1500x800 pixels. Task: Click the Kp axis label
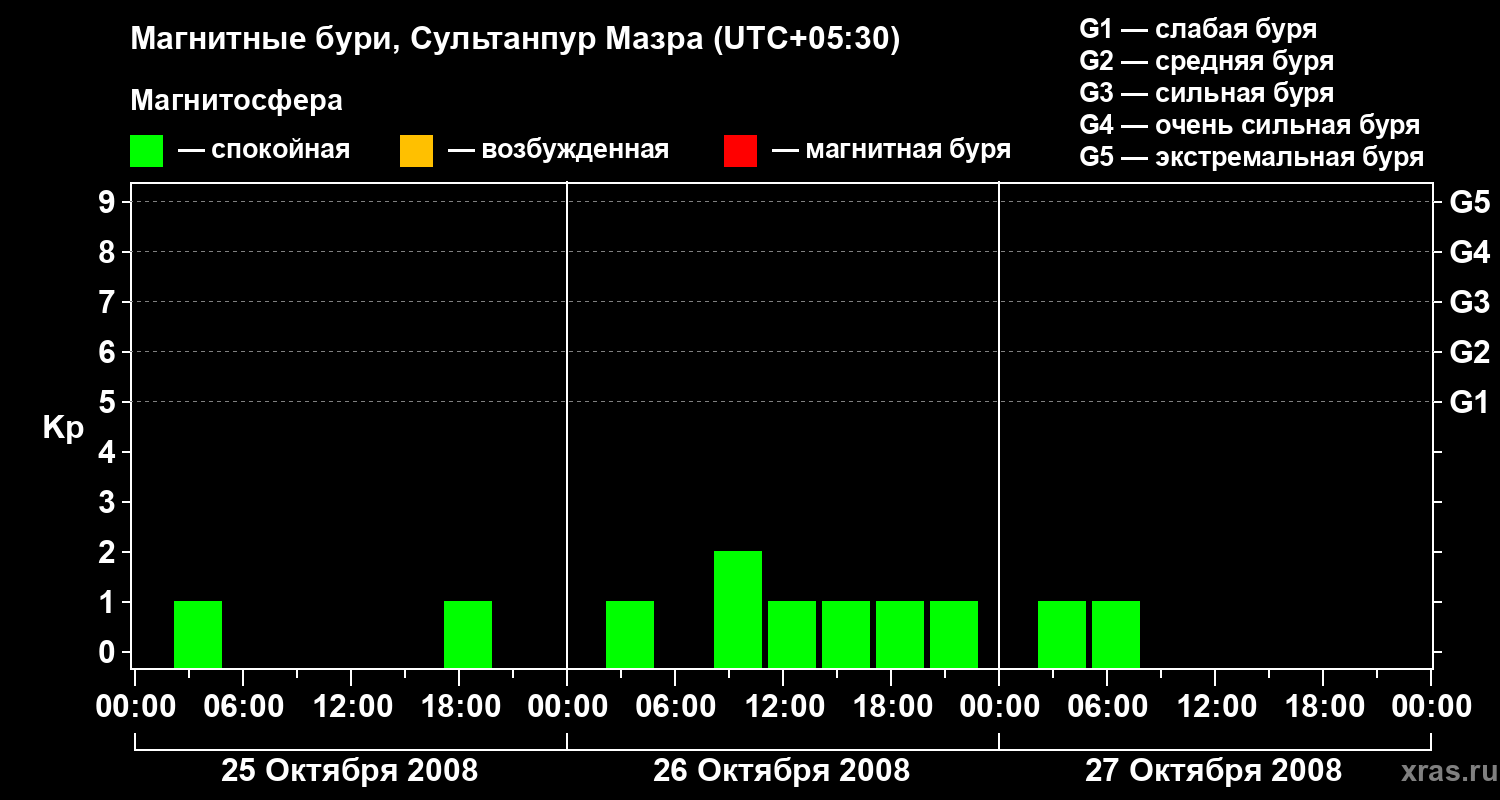[63, 428]
